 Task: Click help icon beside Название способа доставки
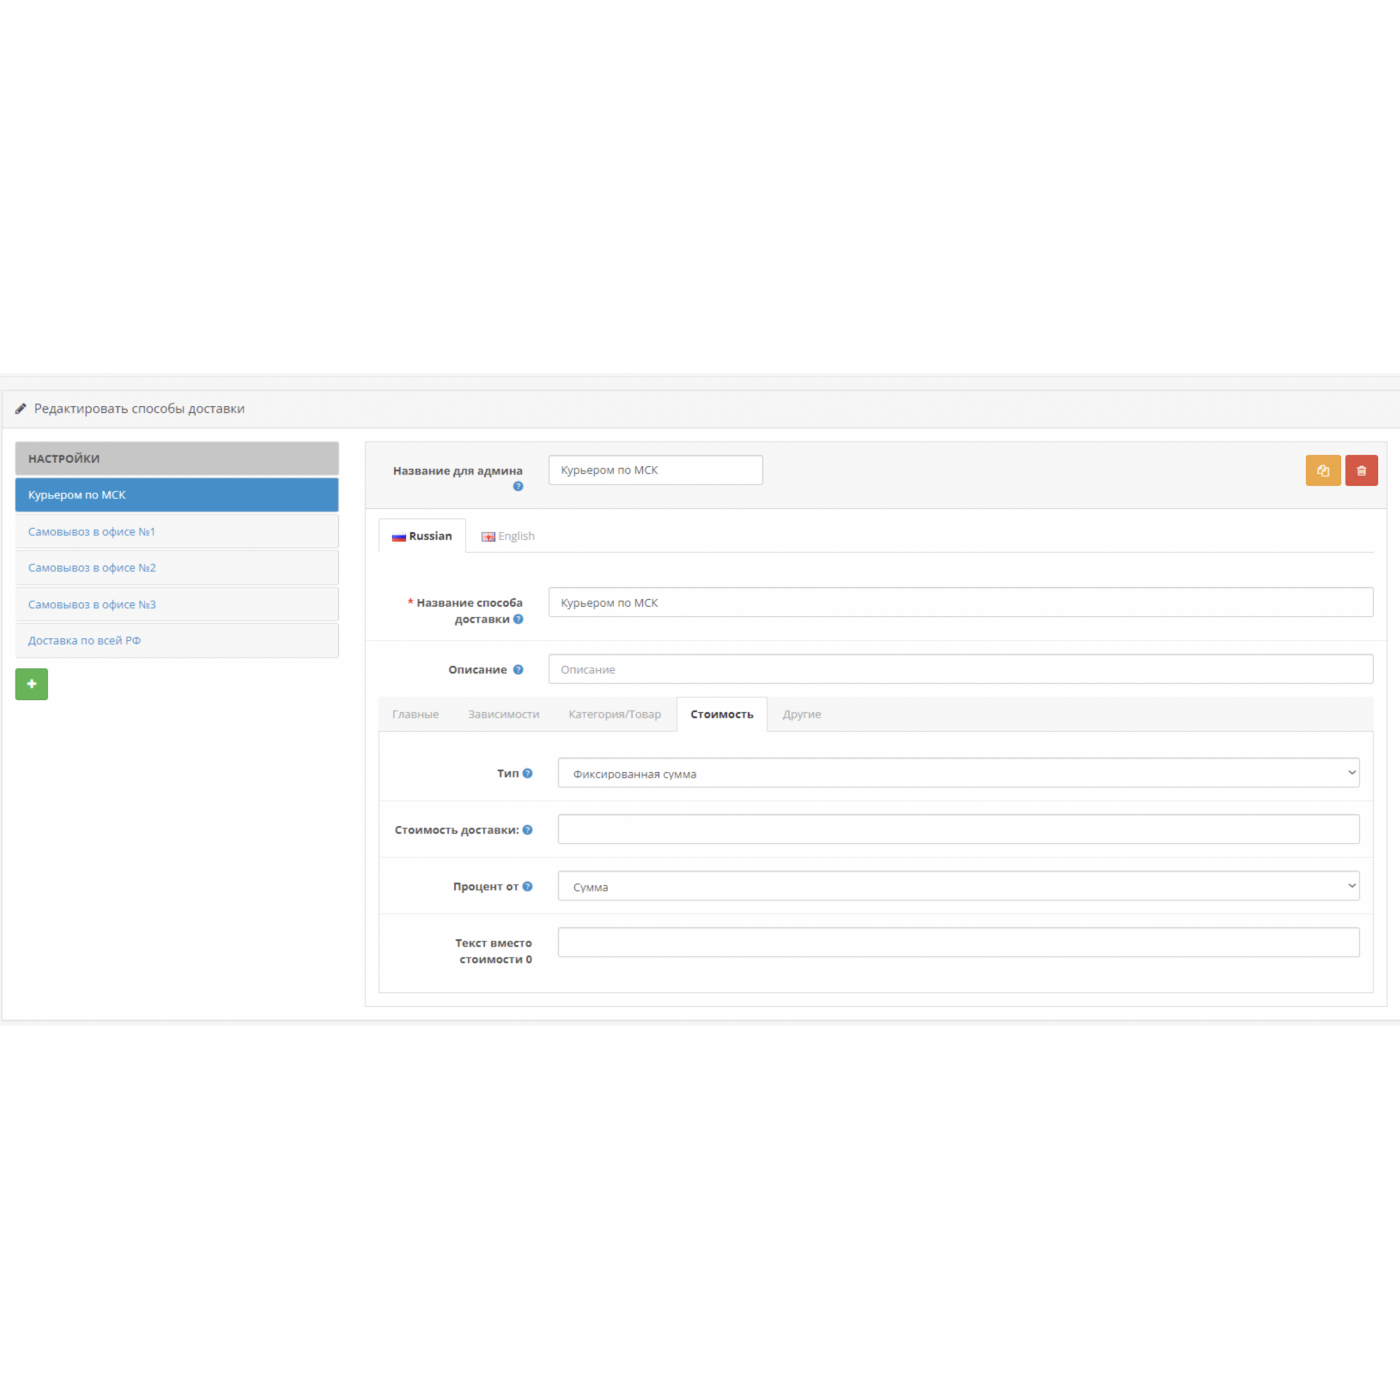pyautogui.click(x=518, y=619)
